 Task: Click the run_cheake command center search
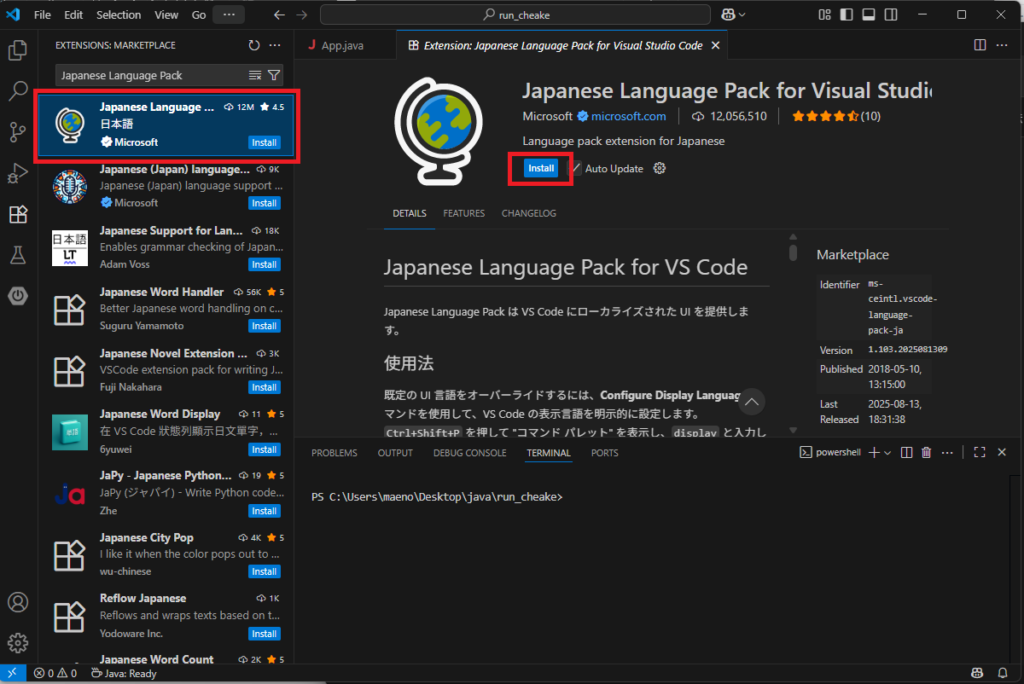tap(515, 14)
